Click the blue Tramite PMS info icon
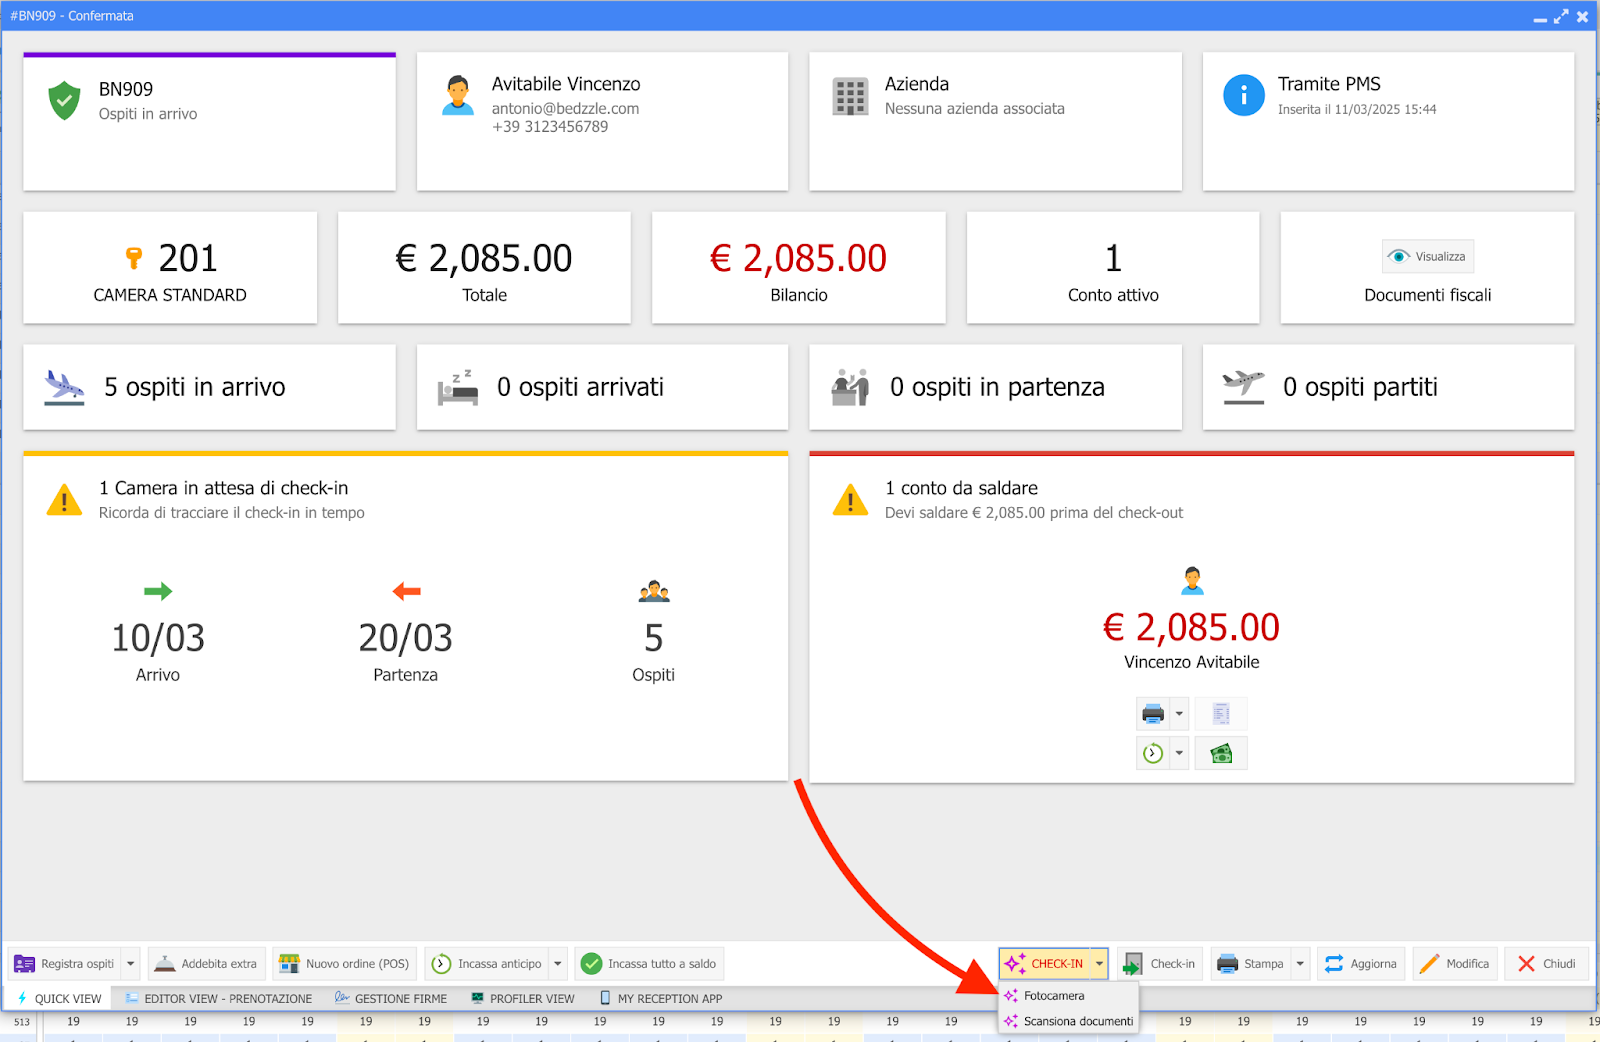Viewport: 1600px width, 1042px height. click(1243, 96)
